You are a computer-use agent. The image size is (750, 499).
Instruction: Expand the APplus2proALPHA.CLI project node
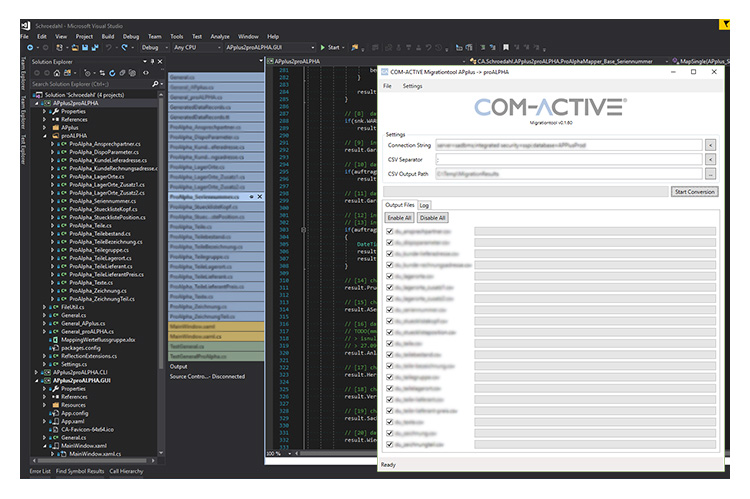(36, 372)
